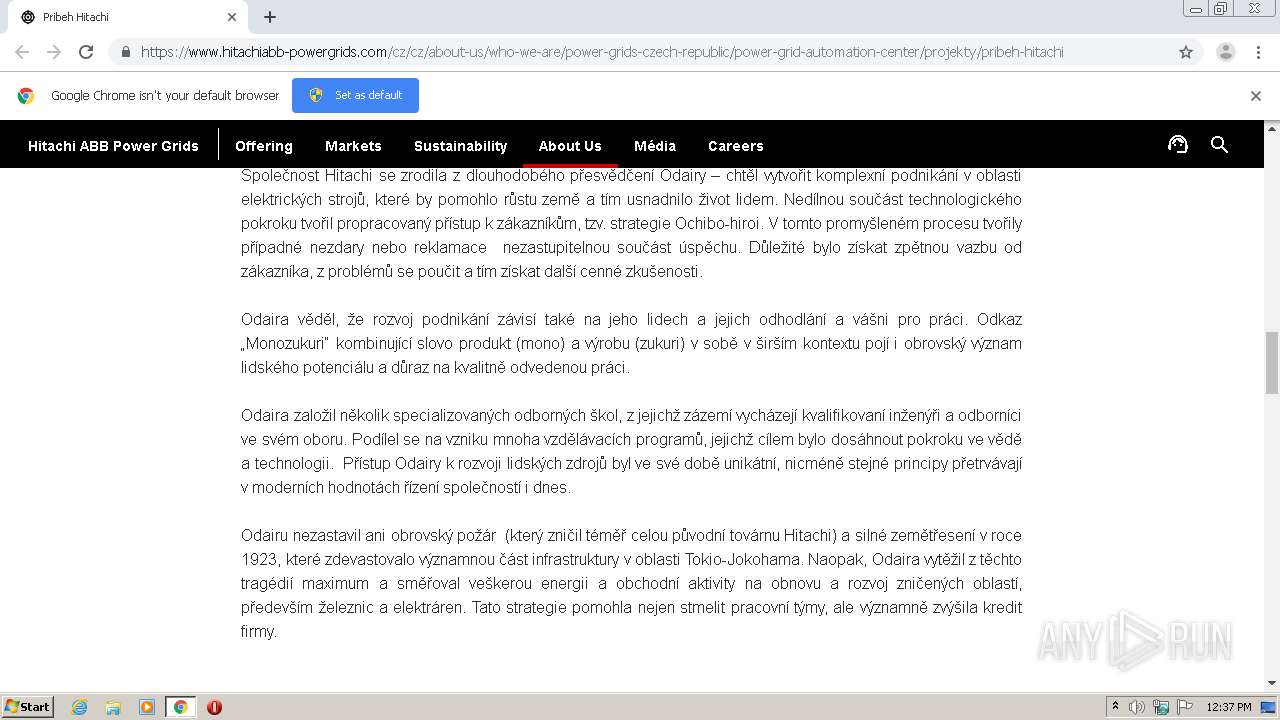Open the About Us menu
This screenshot has width=1280, height=720.
click(x=570, y=146)
